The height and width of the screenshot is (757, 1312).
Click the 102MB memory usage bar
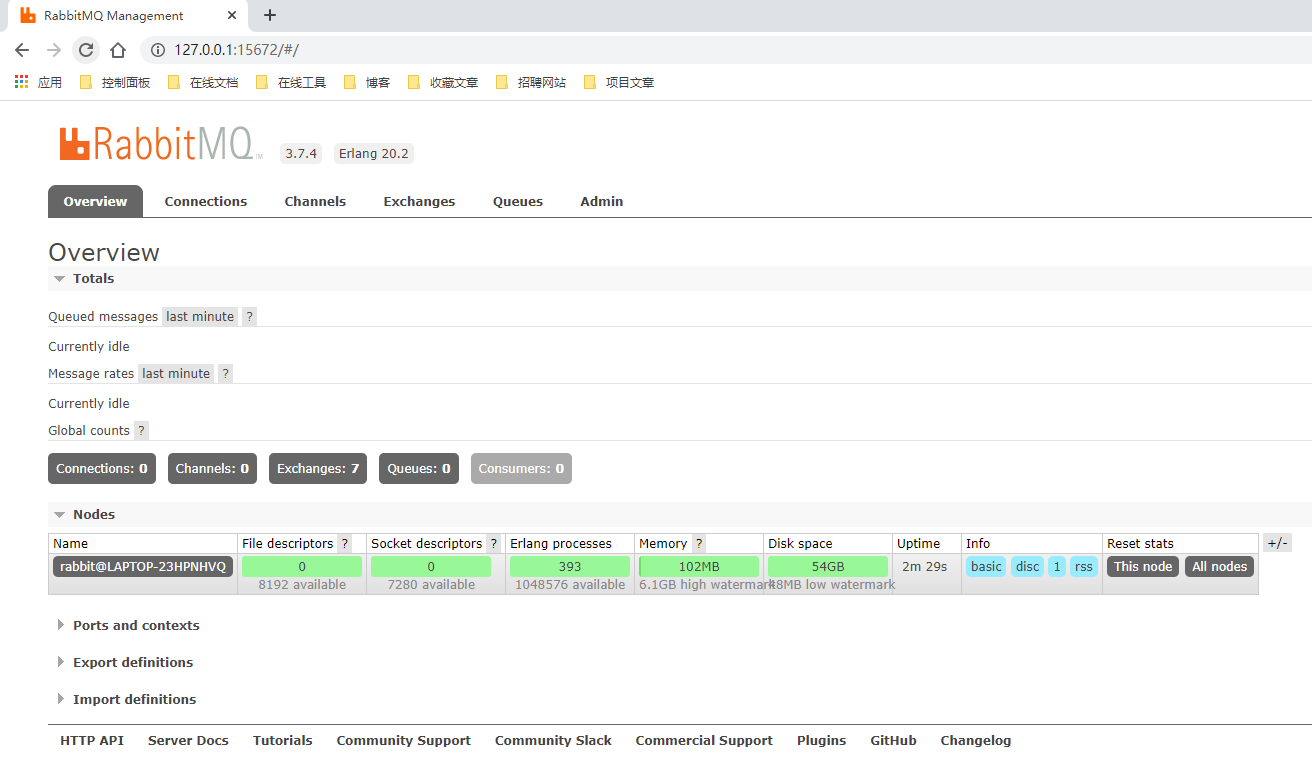point(699,566)
